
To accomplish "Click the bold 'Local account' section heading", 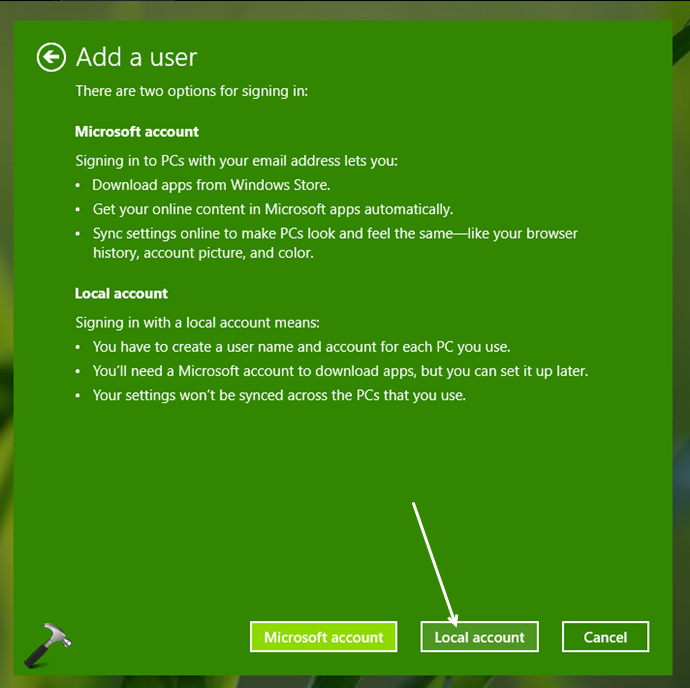I will (x=121, y=293).
